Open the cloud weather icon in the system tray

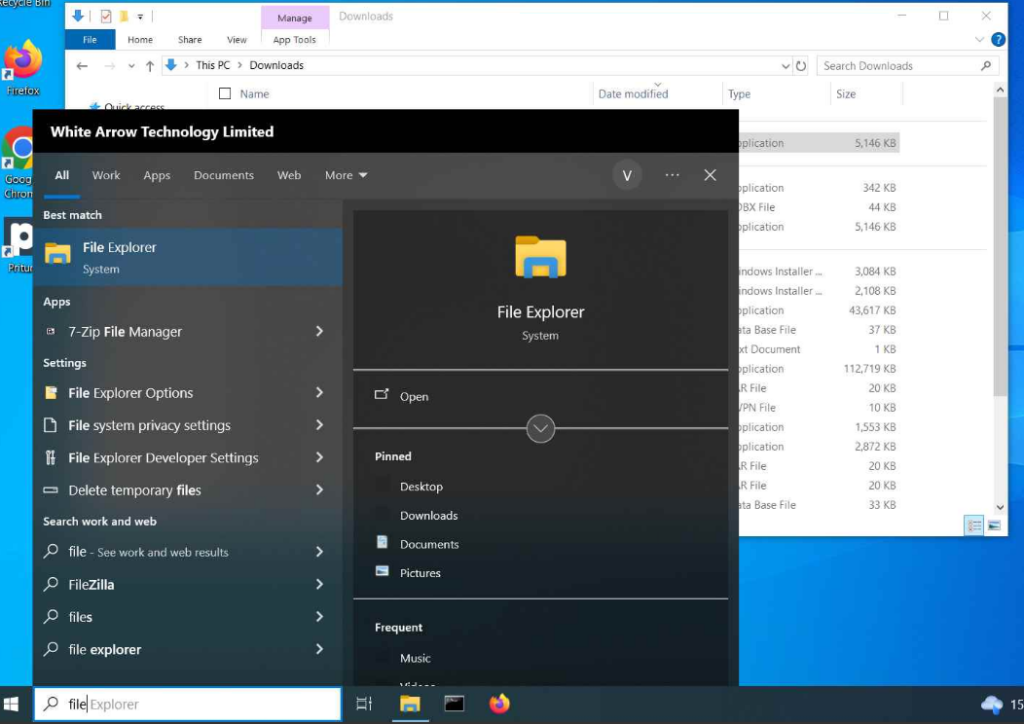click(991, 704)
